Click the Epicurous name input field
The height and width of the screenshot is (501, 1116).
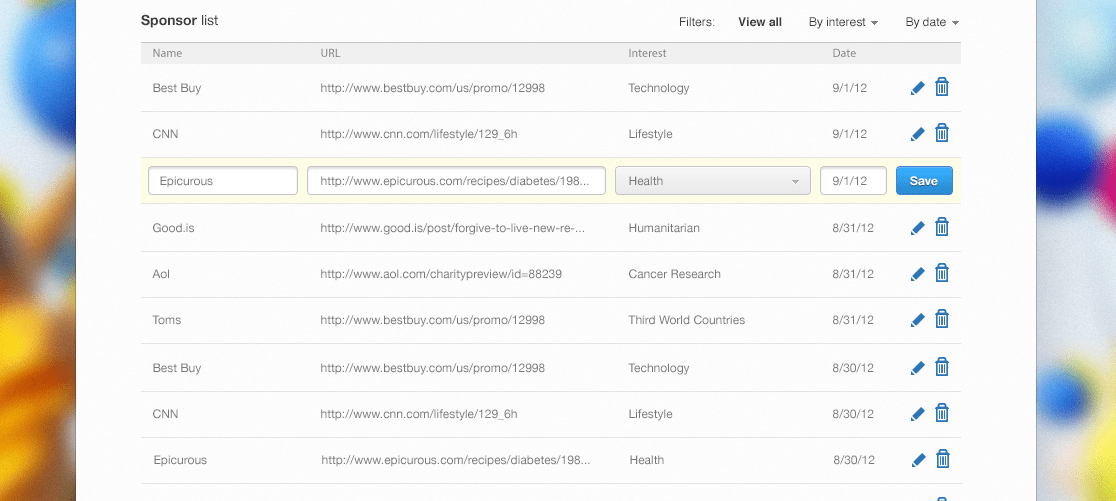point(223,181)
